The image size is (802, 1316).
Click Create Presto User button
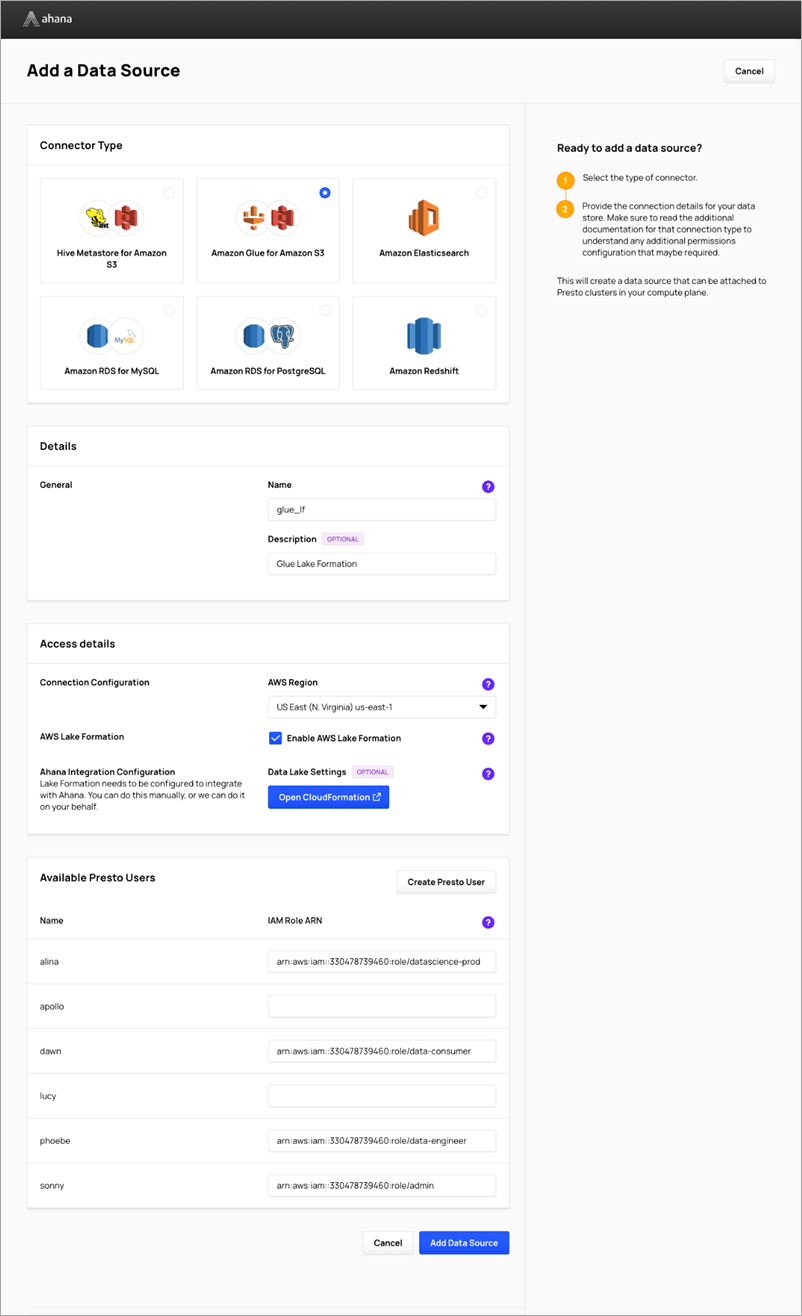click(446, 882)
